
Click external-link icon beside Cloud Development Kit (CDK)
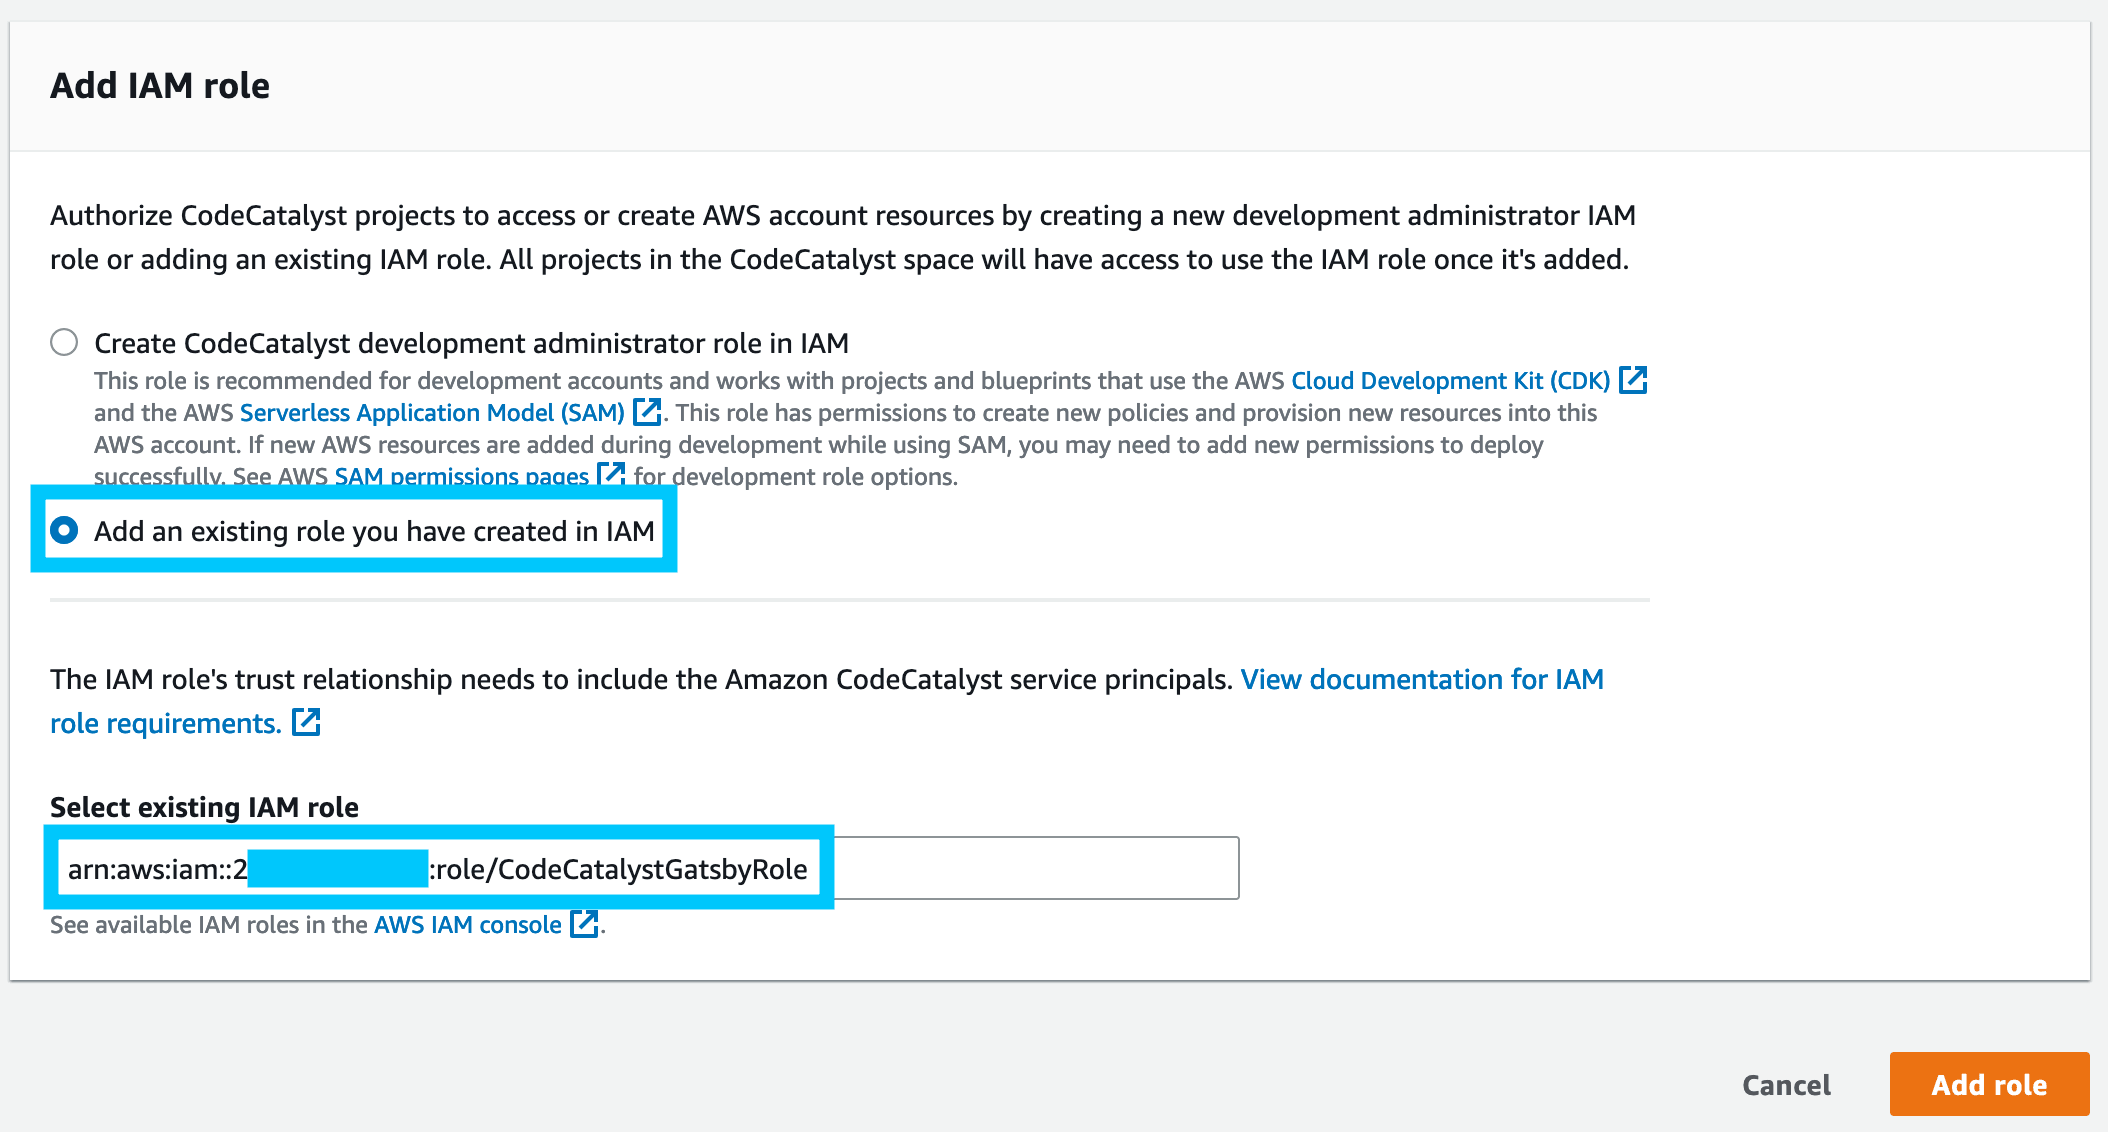1633,380
